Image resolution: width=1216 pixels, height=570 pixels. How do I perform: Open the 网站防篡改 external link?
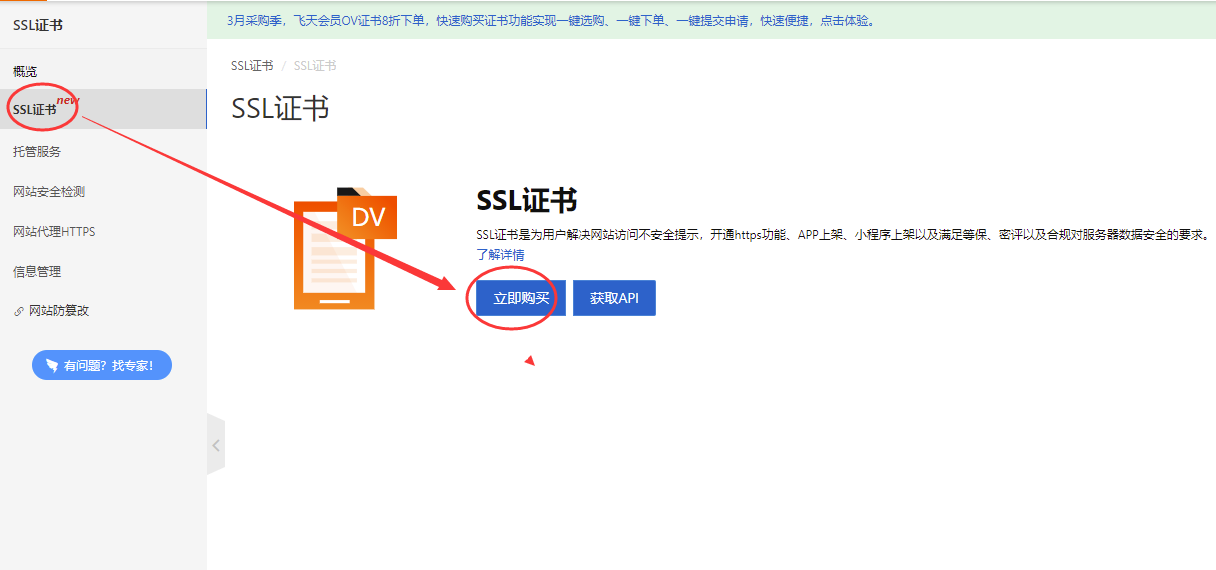coord(59,310)
